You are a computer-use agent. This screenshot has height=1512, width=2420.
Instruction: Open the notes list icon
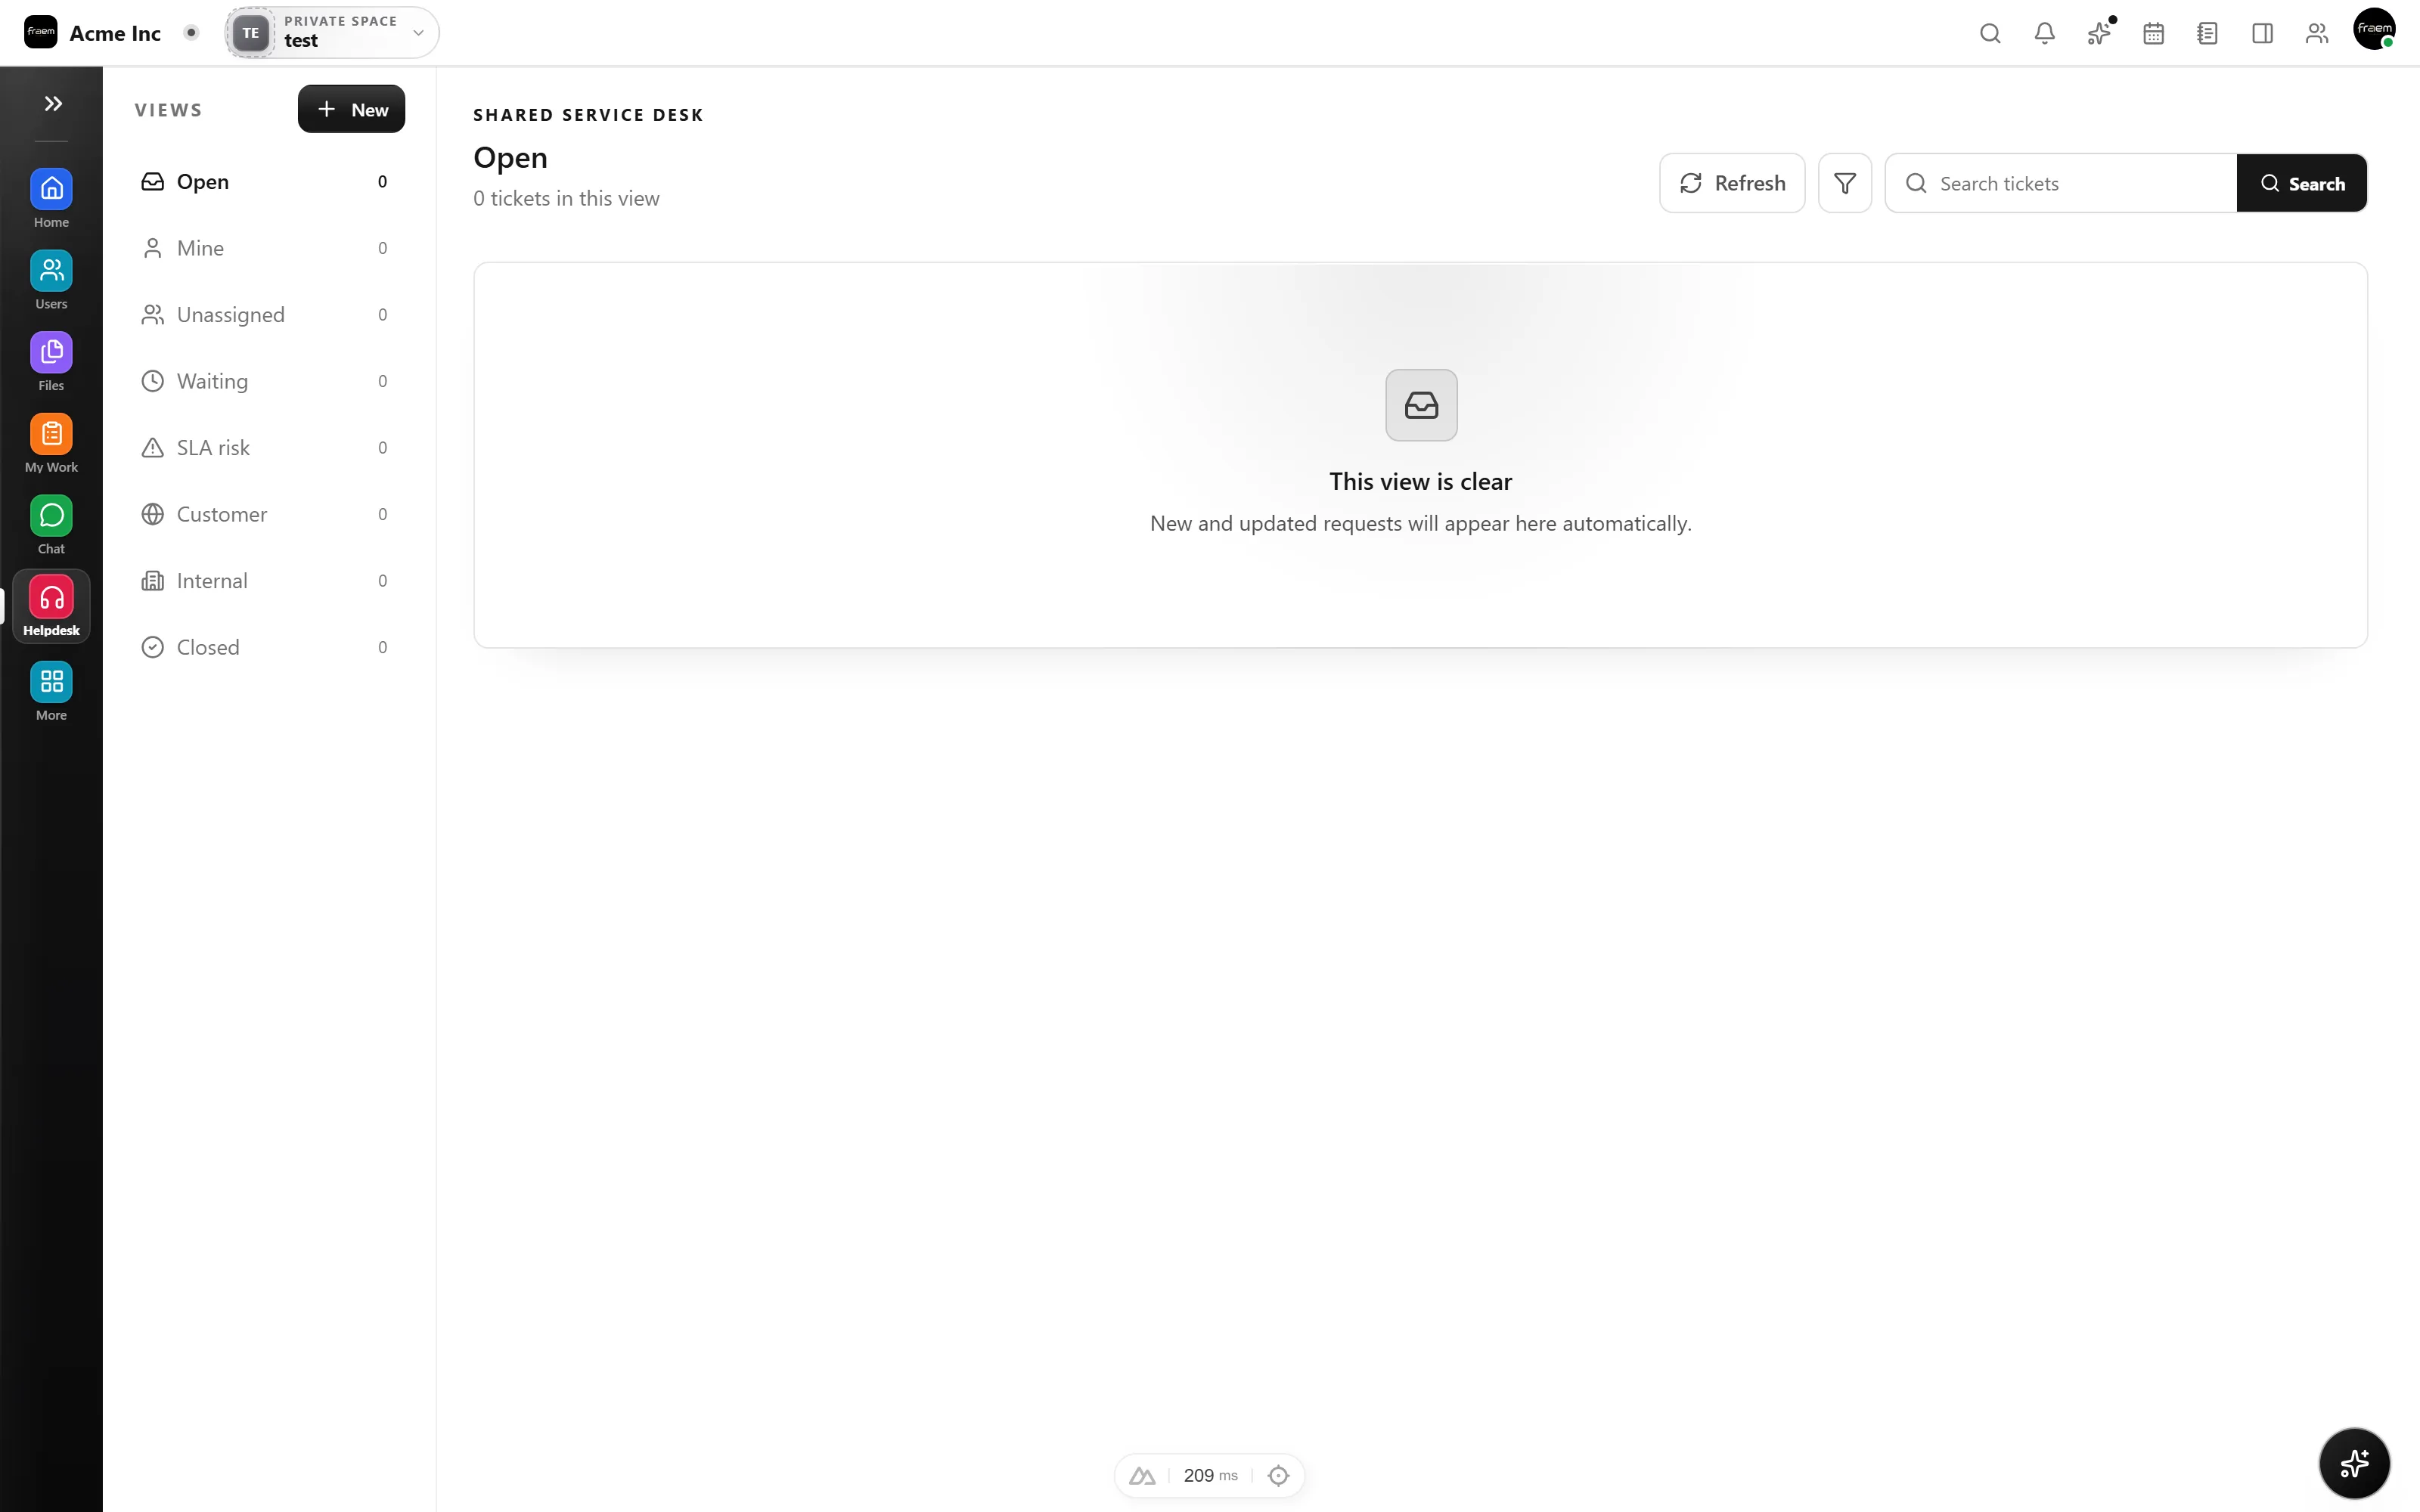(x=2207, y=33)
